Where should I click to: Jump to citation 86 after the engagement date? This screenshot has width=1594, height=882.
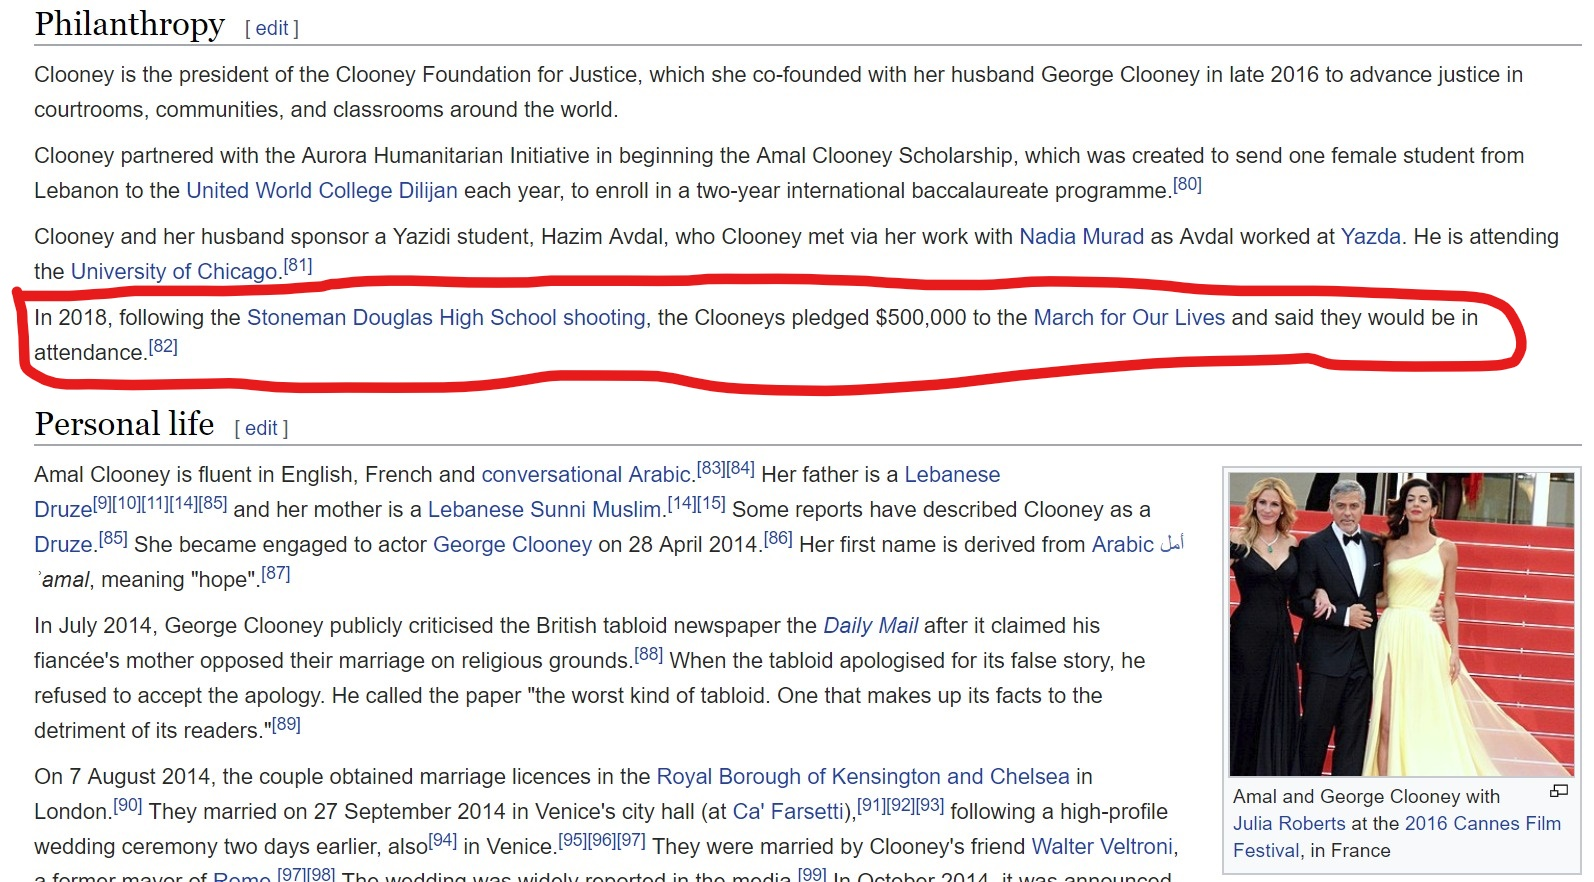coord(778,538)
